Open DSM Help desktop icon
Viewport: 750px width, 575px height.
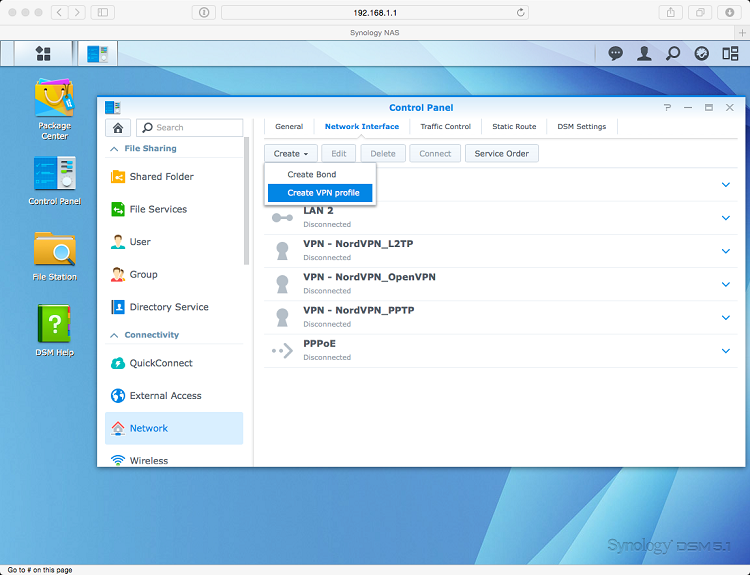pos(54,328)
